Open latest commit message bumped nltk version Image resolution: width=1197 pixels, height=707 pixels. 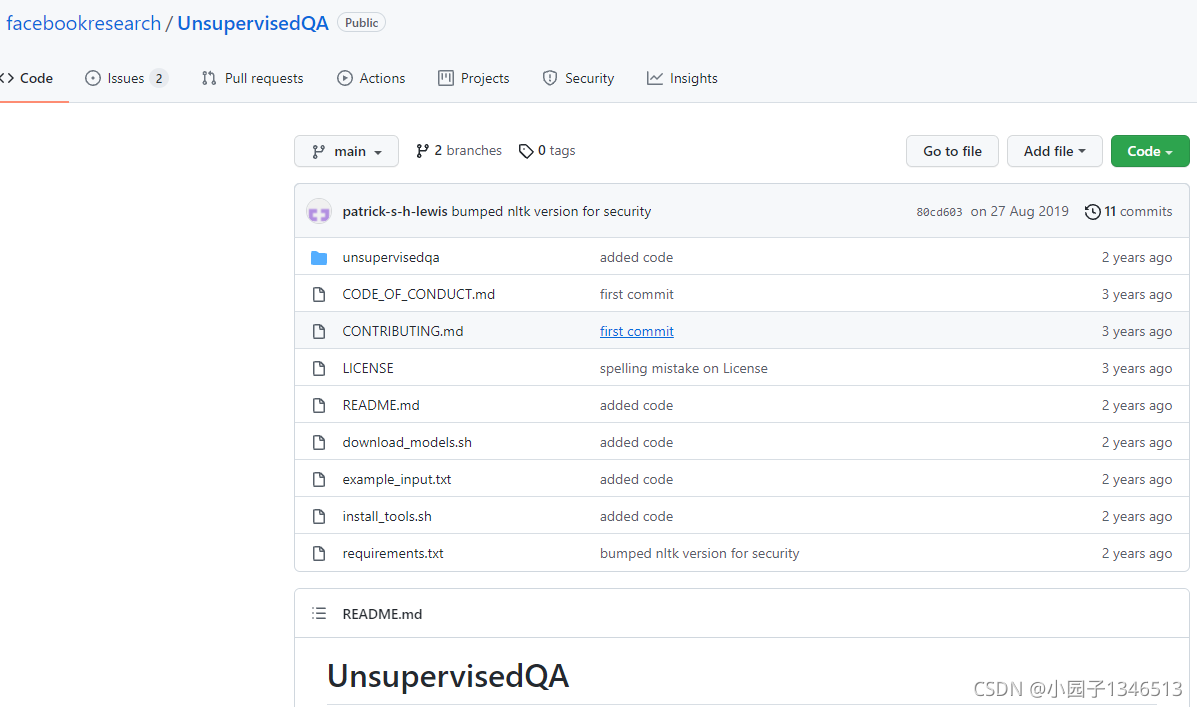tap(551, 211)
